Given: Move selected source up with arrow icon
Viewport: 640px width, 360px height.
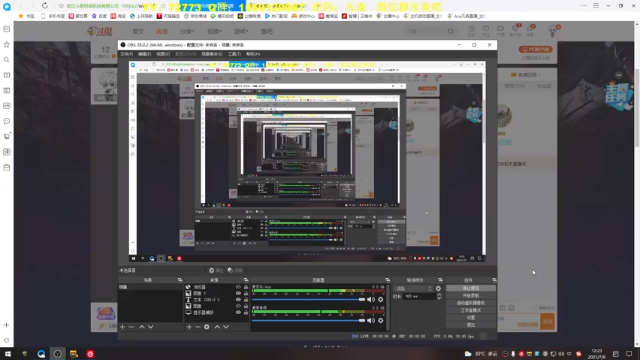Looking at the screenshot, I should [x=217, y=327].
